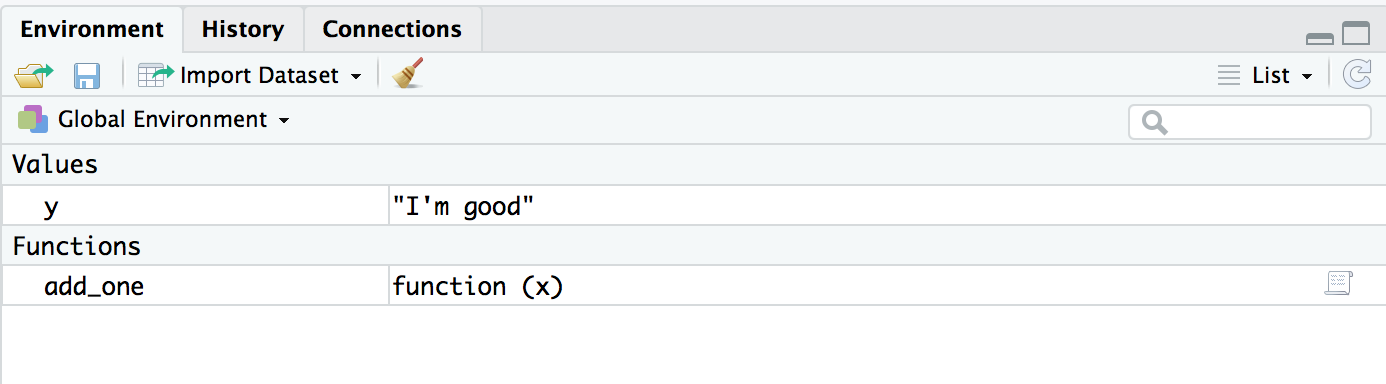Click the magnifier icon in search box
This screenshot has width=1386, height=384.
[x=1154, y=123]
